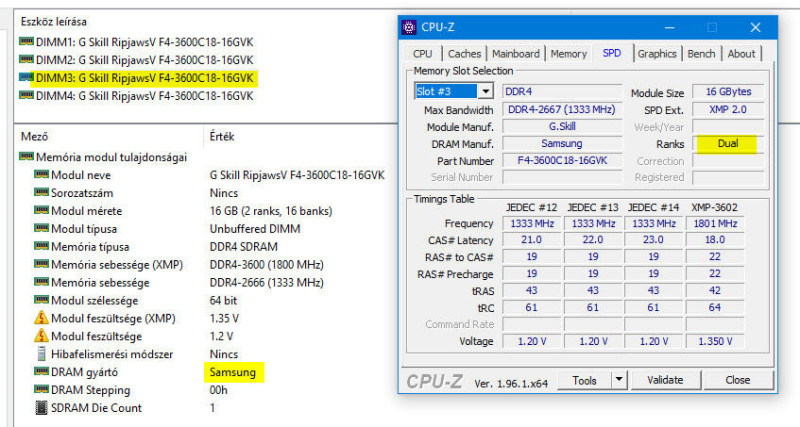Click XMP-3602 CAS# Latency 18.0 cell
The height and width of the screenshot is (427, 800).
tap(715, 240)
